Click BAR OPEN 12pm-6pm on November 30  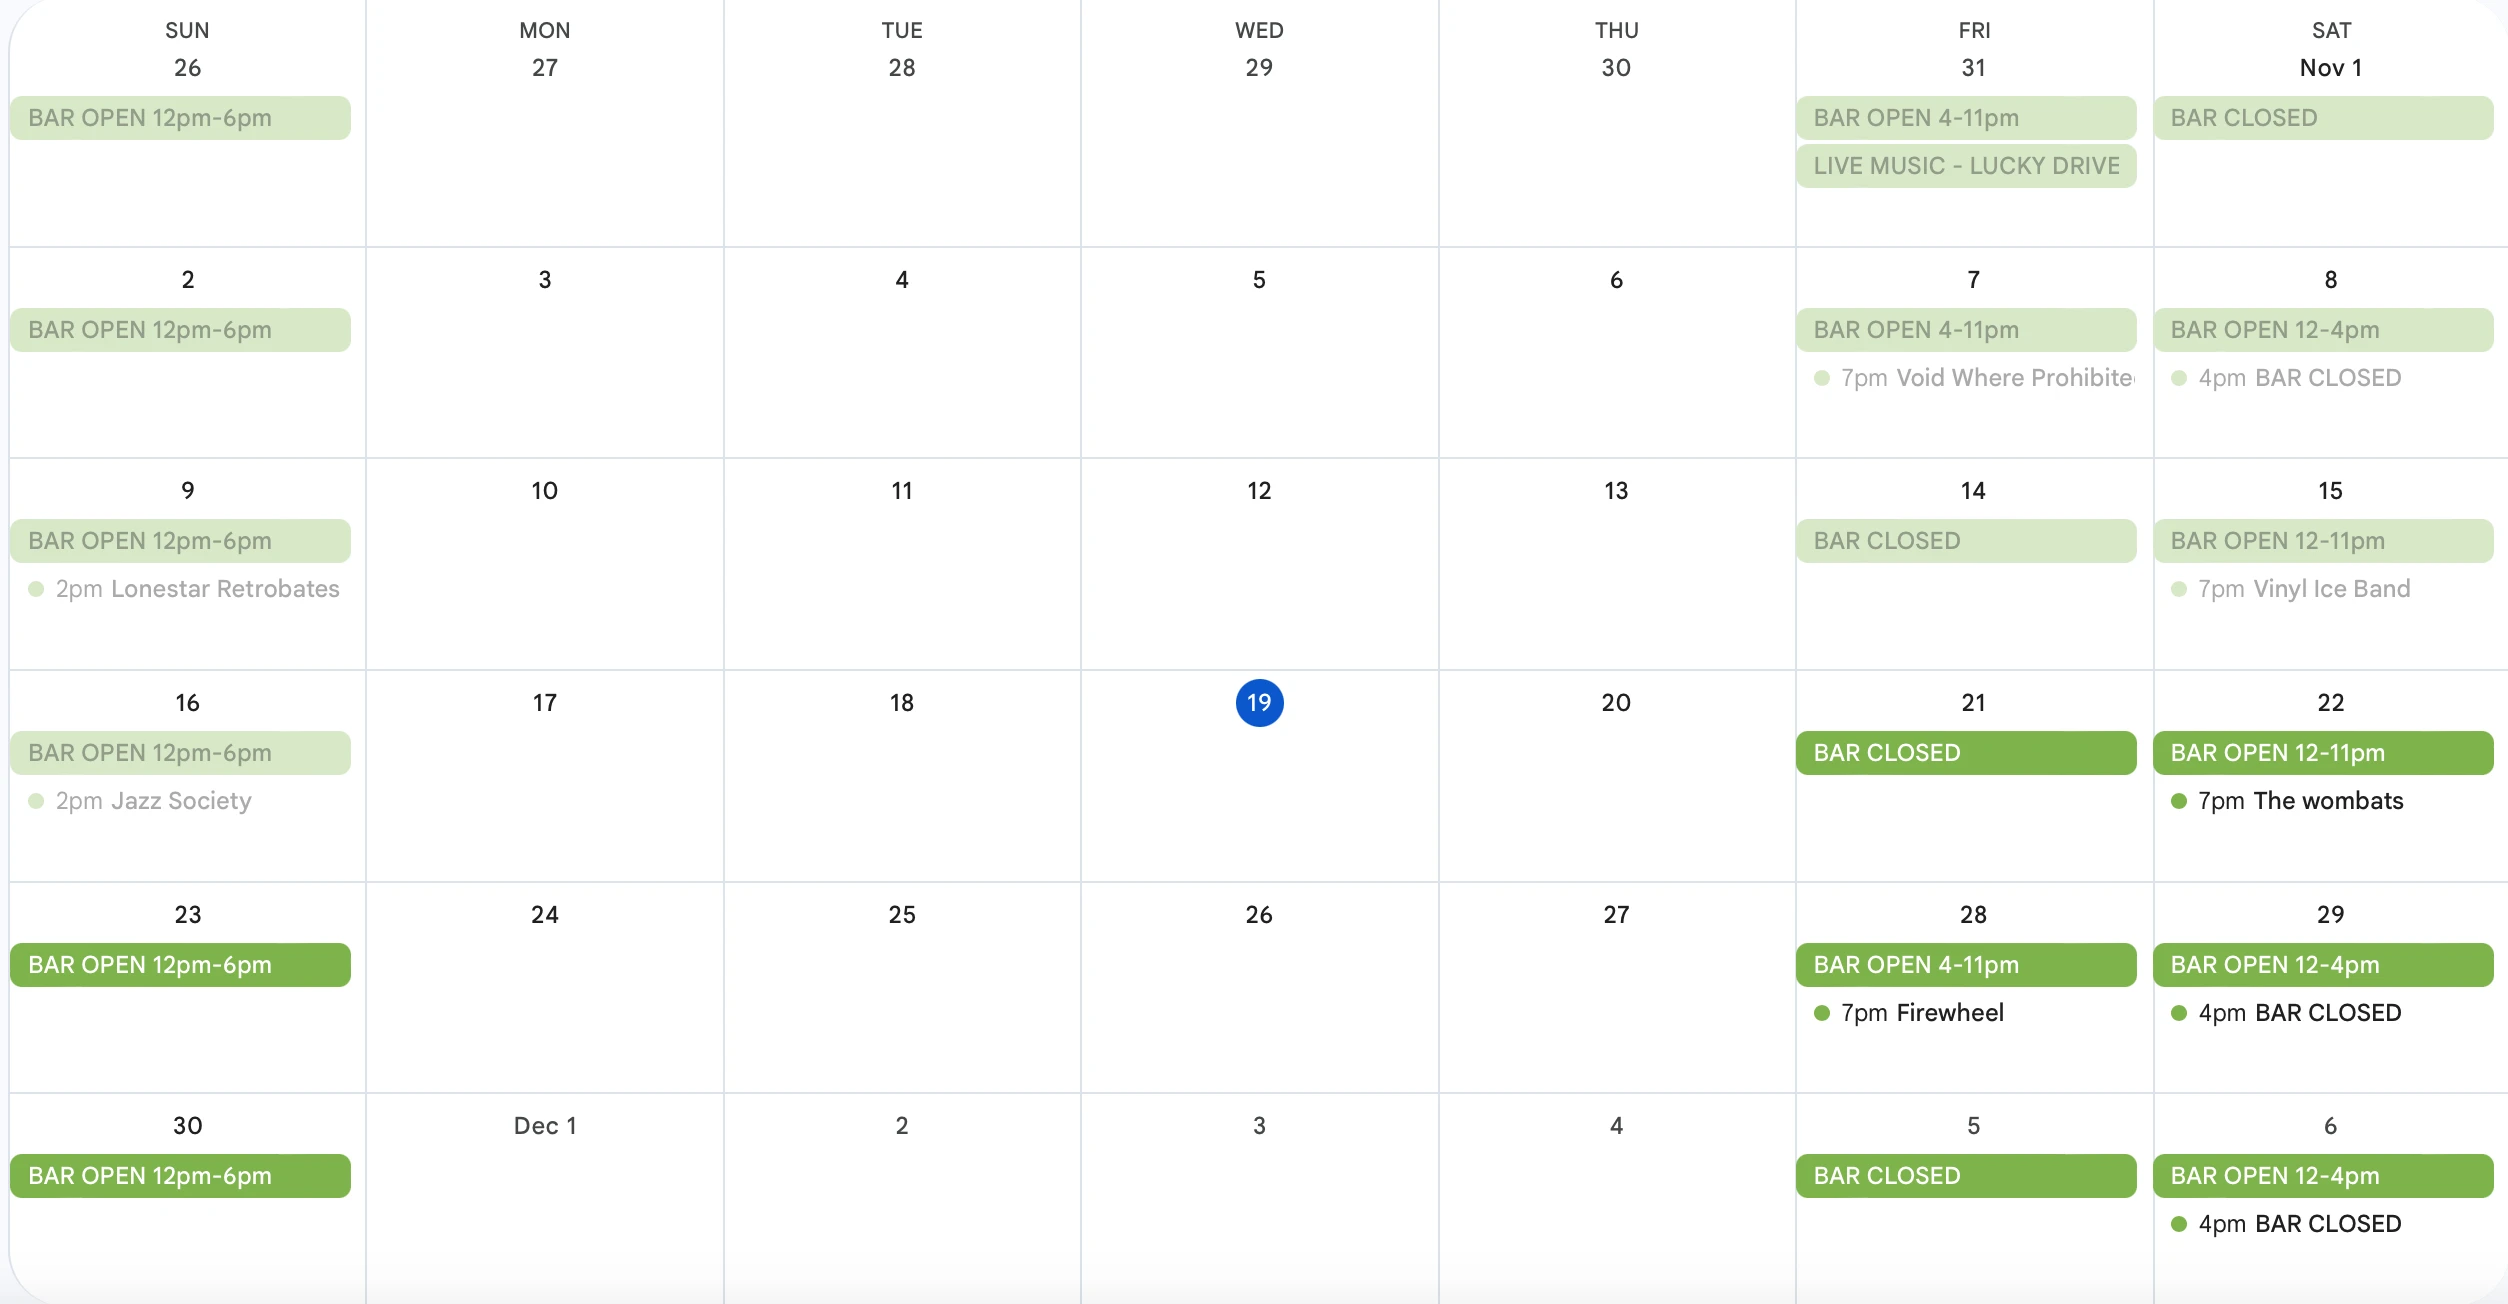click(x=180, y=1176)
